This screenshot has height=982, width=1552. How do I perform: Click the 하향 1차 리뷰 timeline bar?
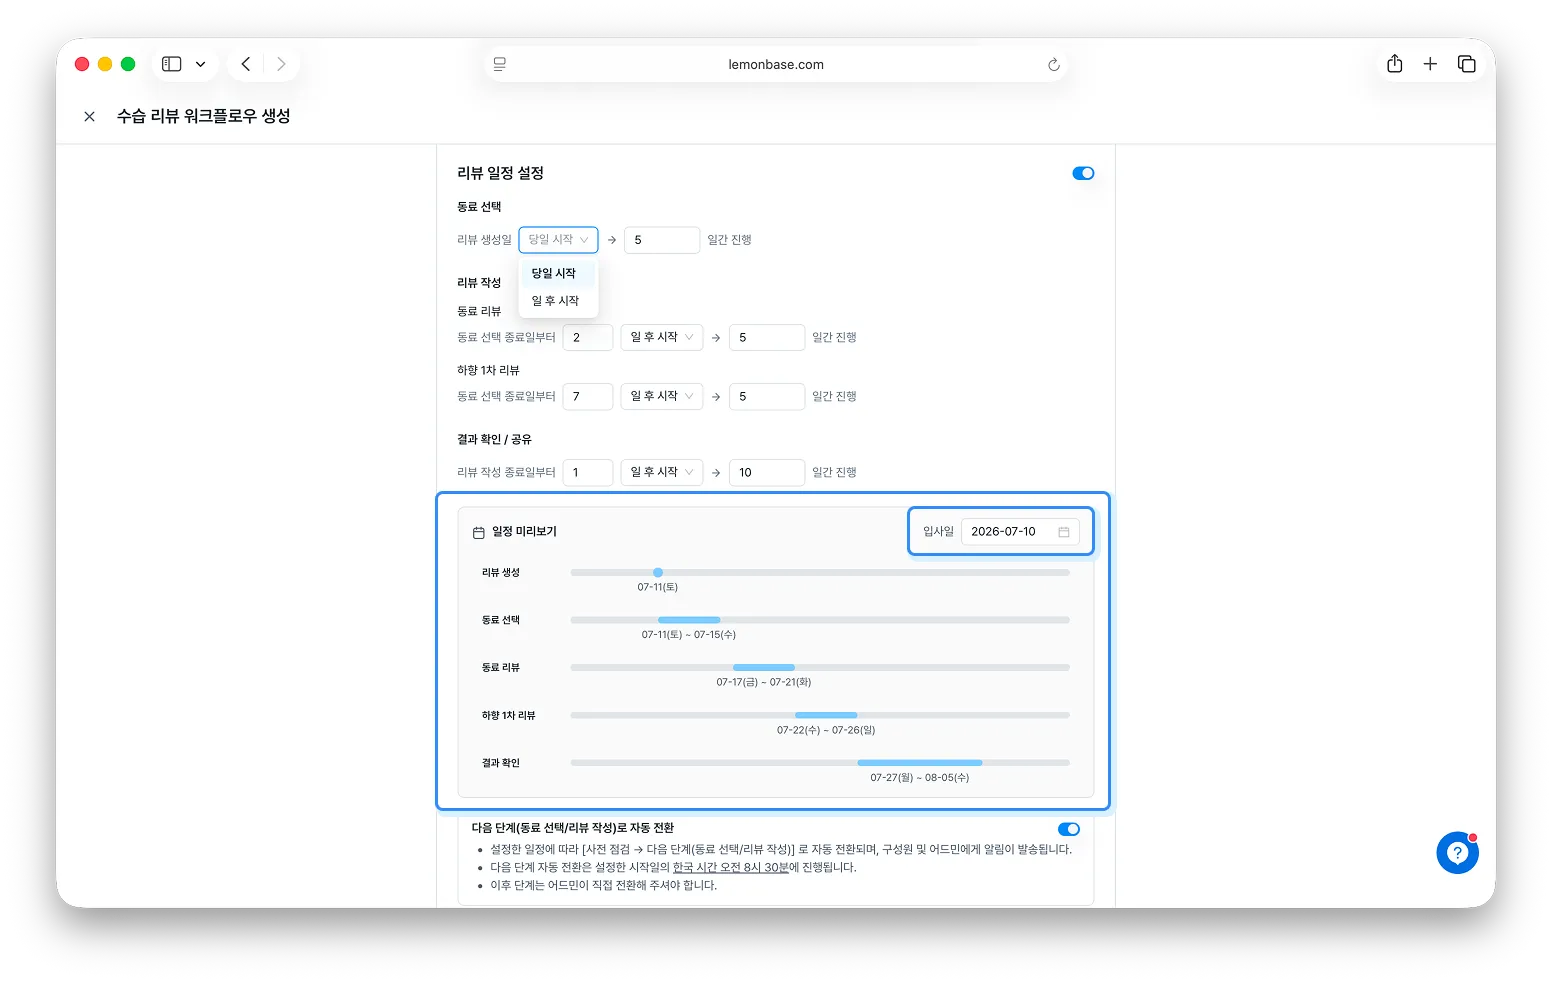tap(826, 715)
